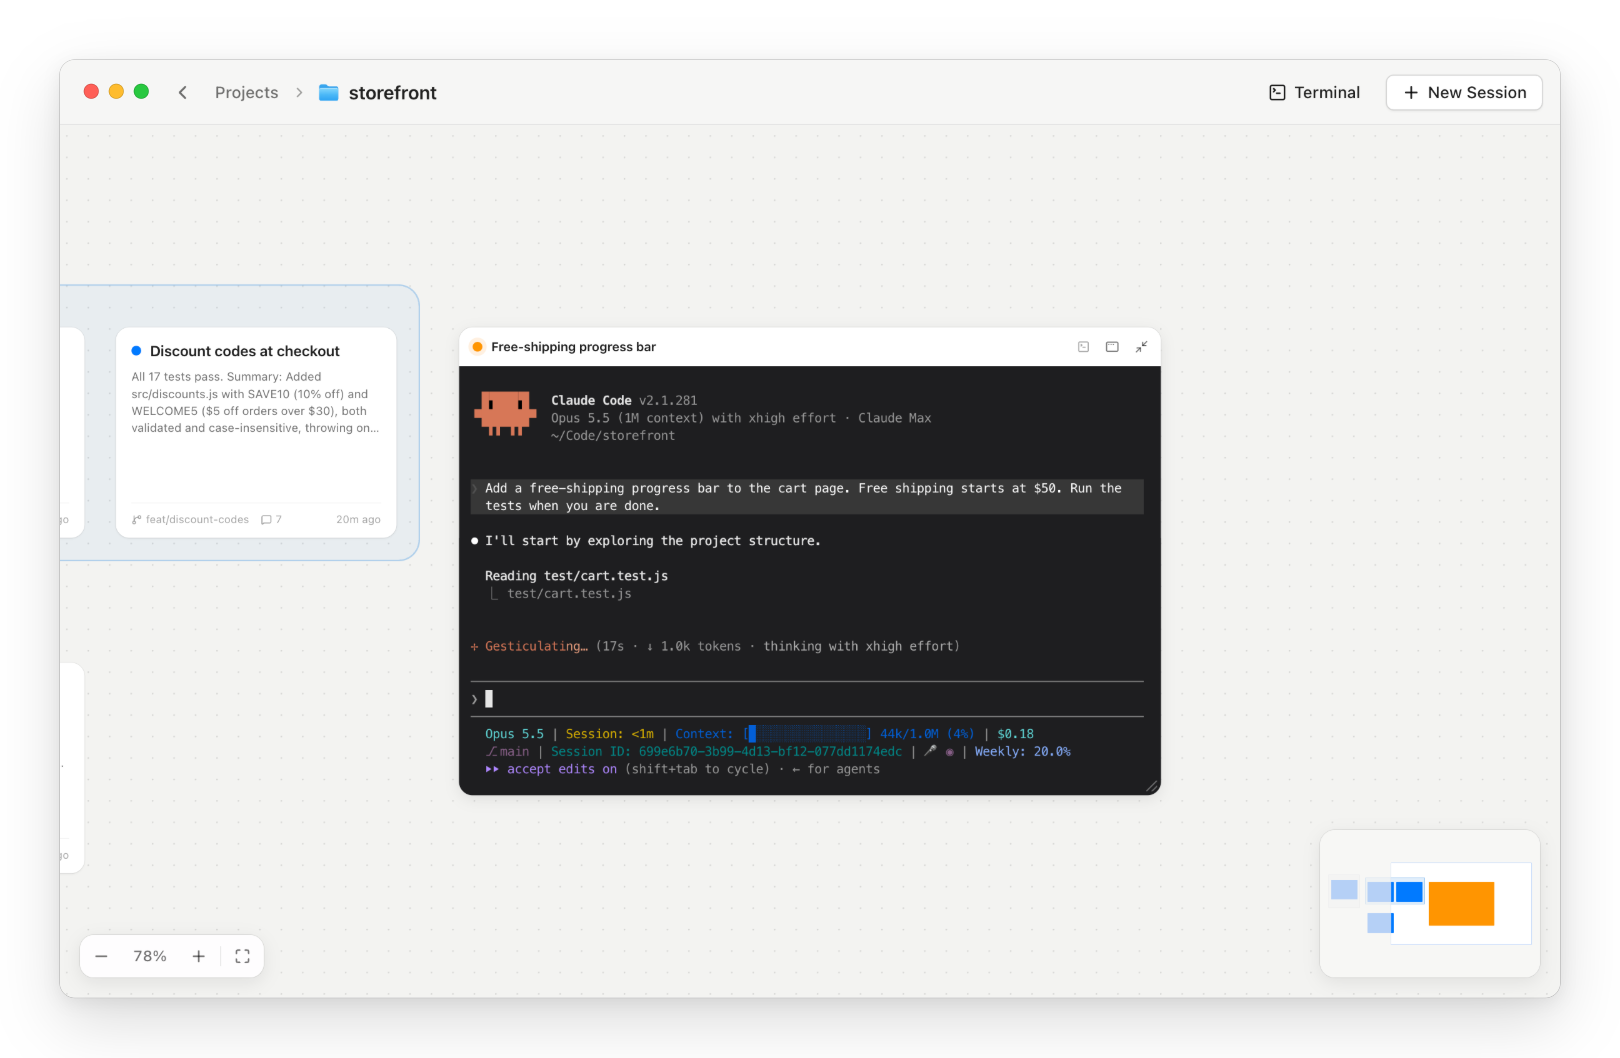Viewport: 1620px width, 1058px height.
Task: Click the storefront project title
Action: coord(393,93)
